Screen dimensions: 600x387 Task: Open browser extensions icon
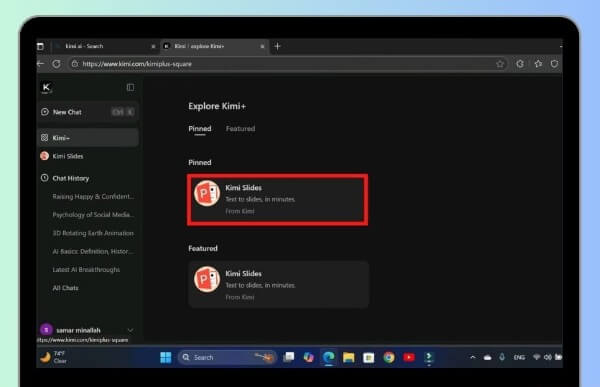[520, 64]
